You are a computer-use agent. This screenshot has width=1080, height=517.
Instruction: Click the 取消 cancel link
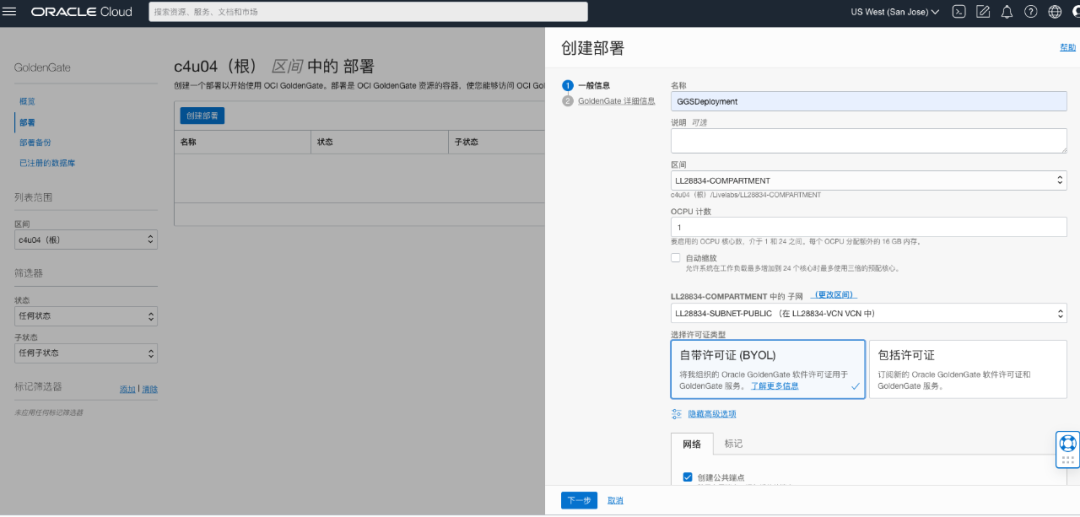[615, 500]
